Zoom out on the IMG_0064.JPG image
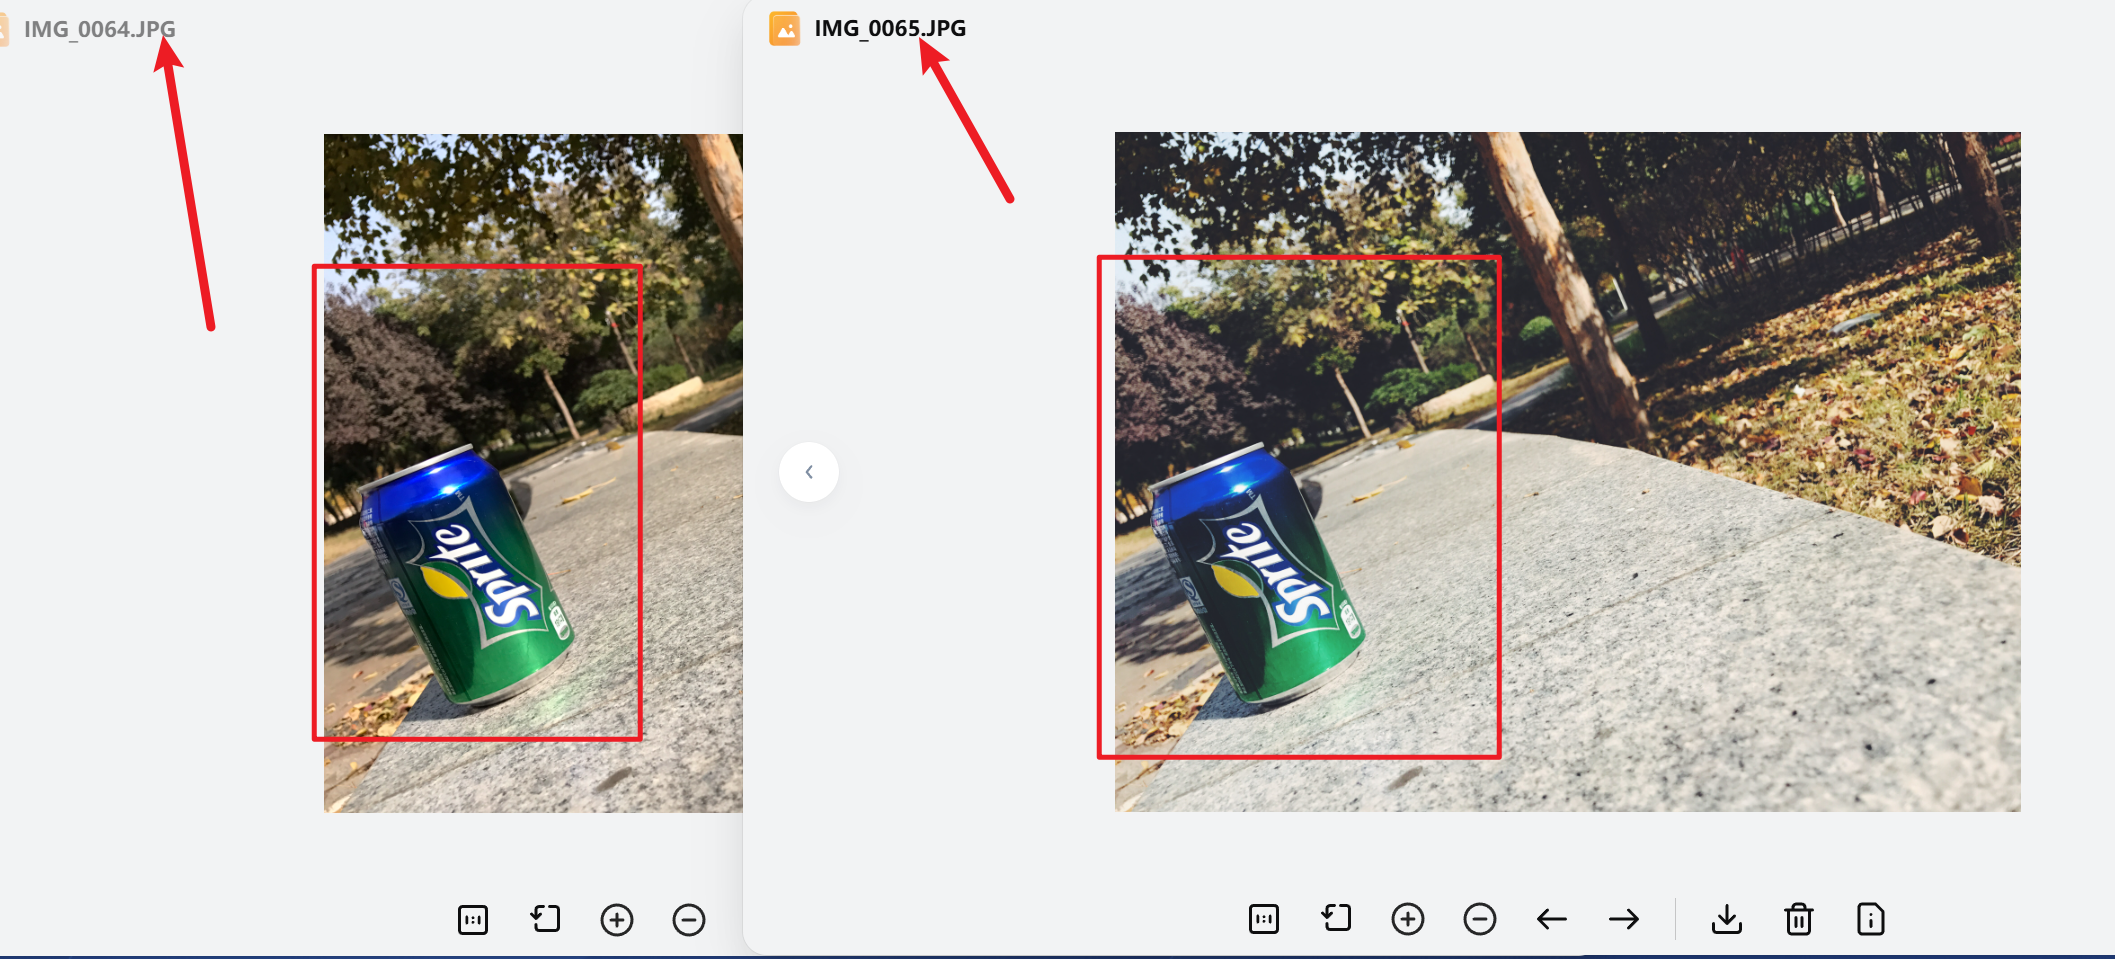The height and width of the screenshot is (959, 2115). 689,919
